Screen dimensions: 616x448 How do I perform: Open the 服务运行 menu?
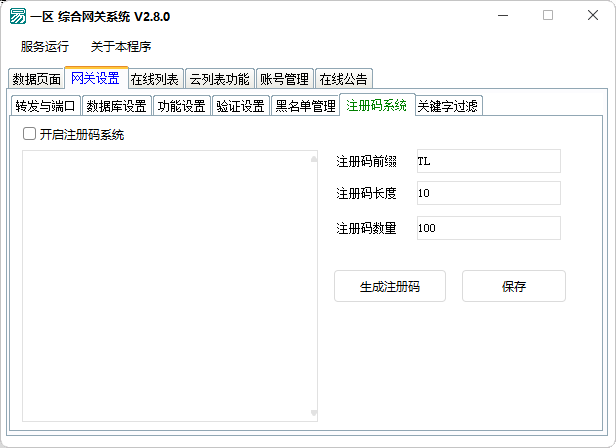pyautogui.click(x=45, y=47)
